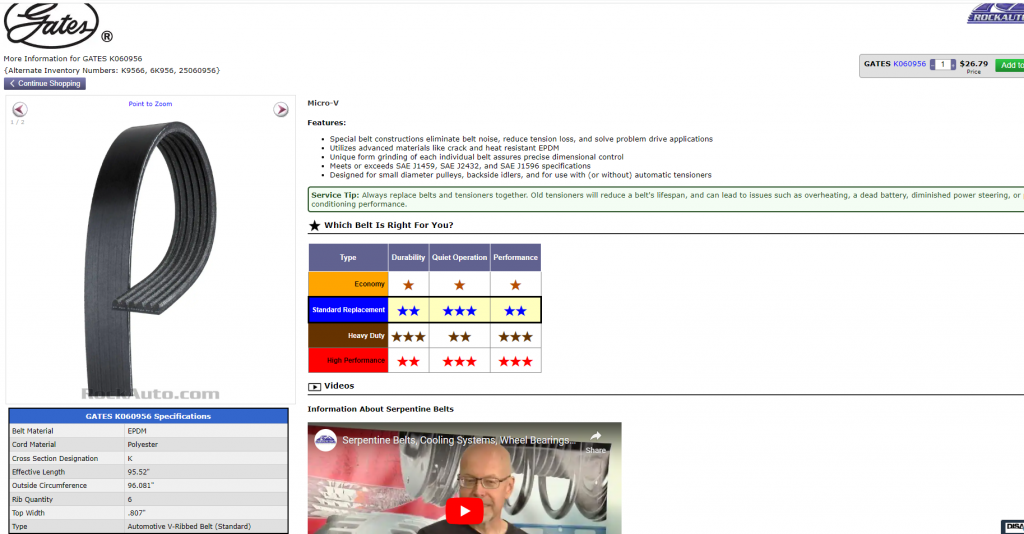Viewport: 1024px width, 534px height.
Task: Select the Heavy Duty type cell
Action: click(x=348, y=336)
